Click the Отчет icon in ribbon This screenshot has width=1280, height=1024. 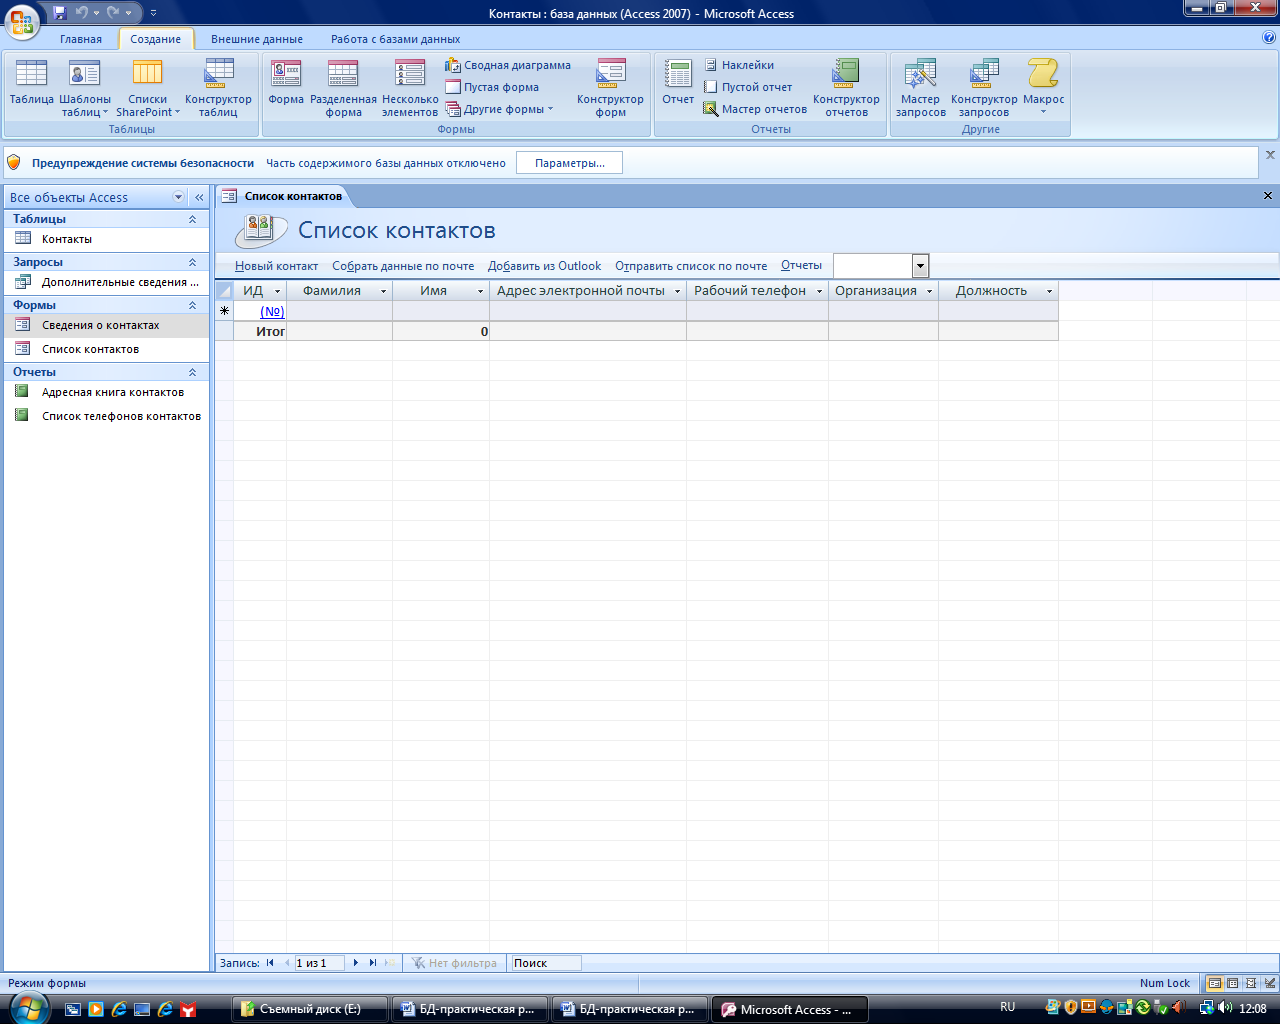click(x=678, y=84)
